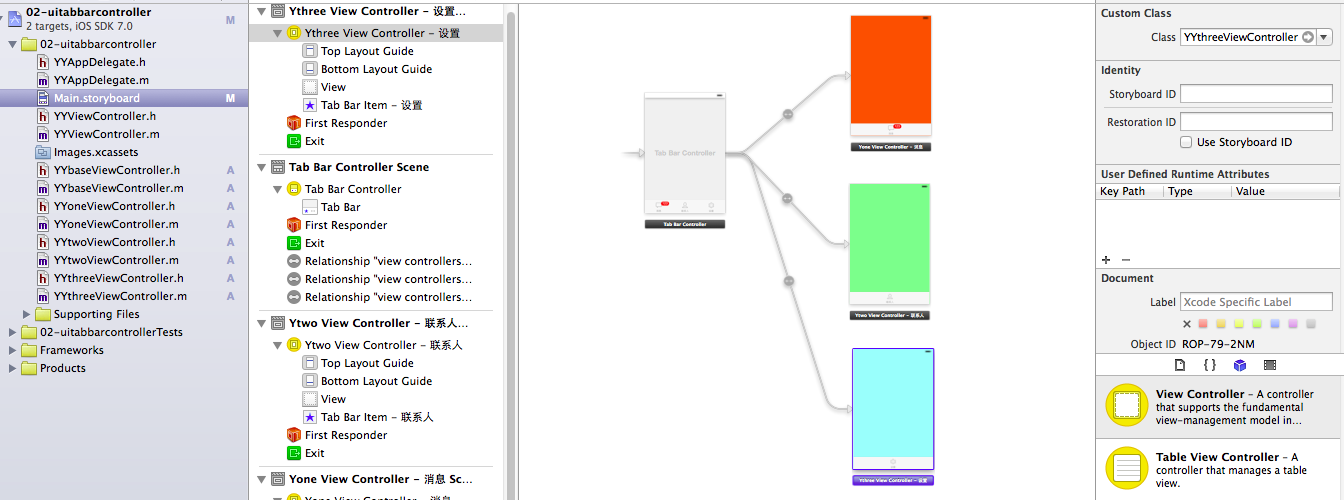Click the Restoration ID text field
This screenshot has width=1344, height=500.
[1257, 122]
